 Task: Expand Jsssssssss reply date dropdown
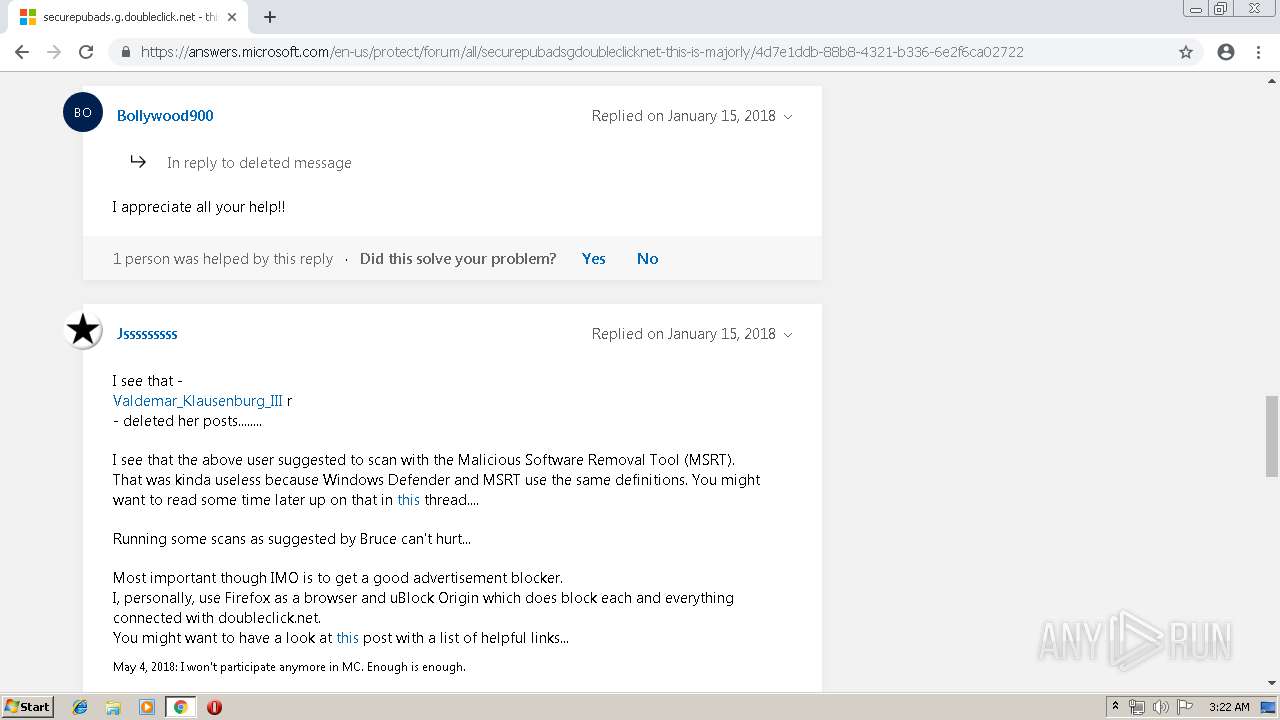click(x=788, y=335)
